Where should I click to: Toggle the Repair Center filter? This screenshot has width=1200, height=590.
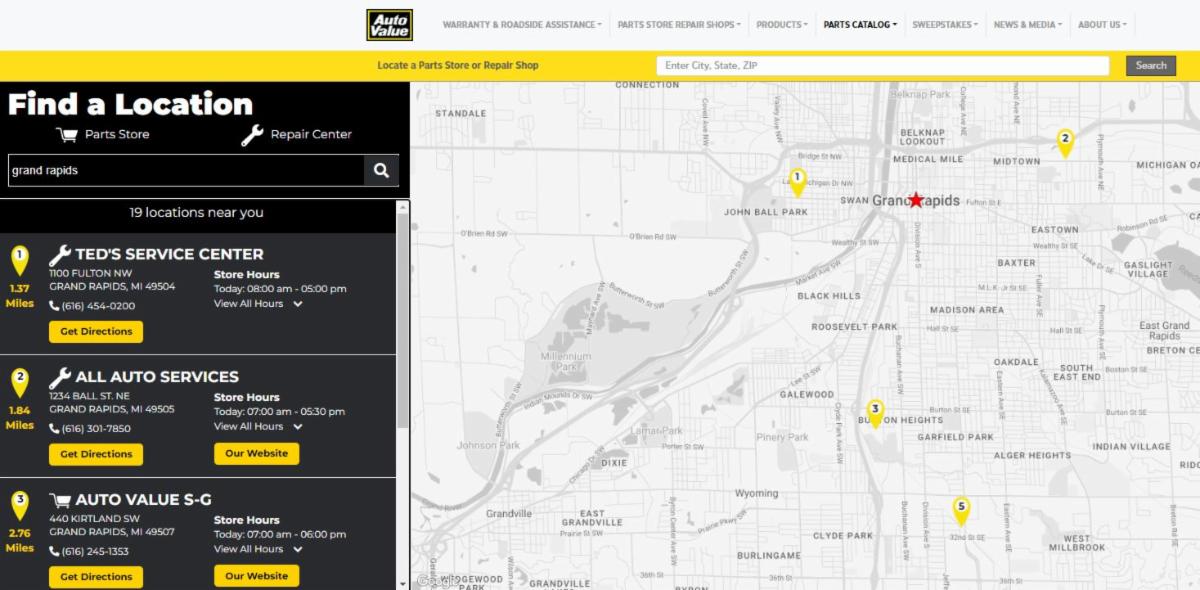click(x=296, y=134)
